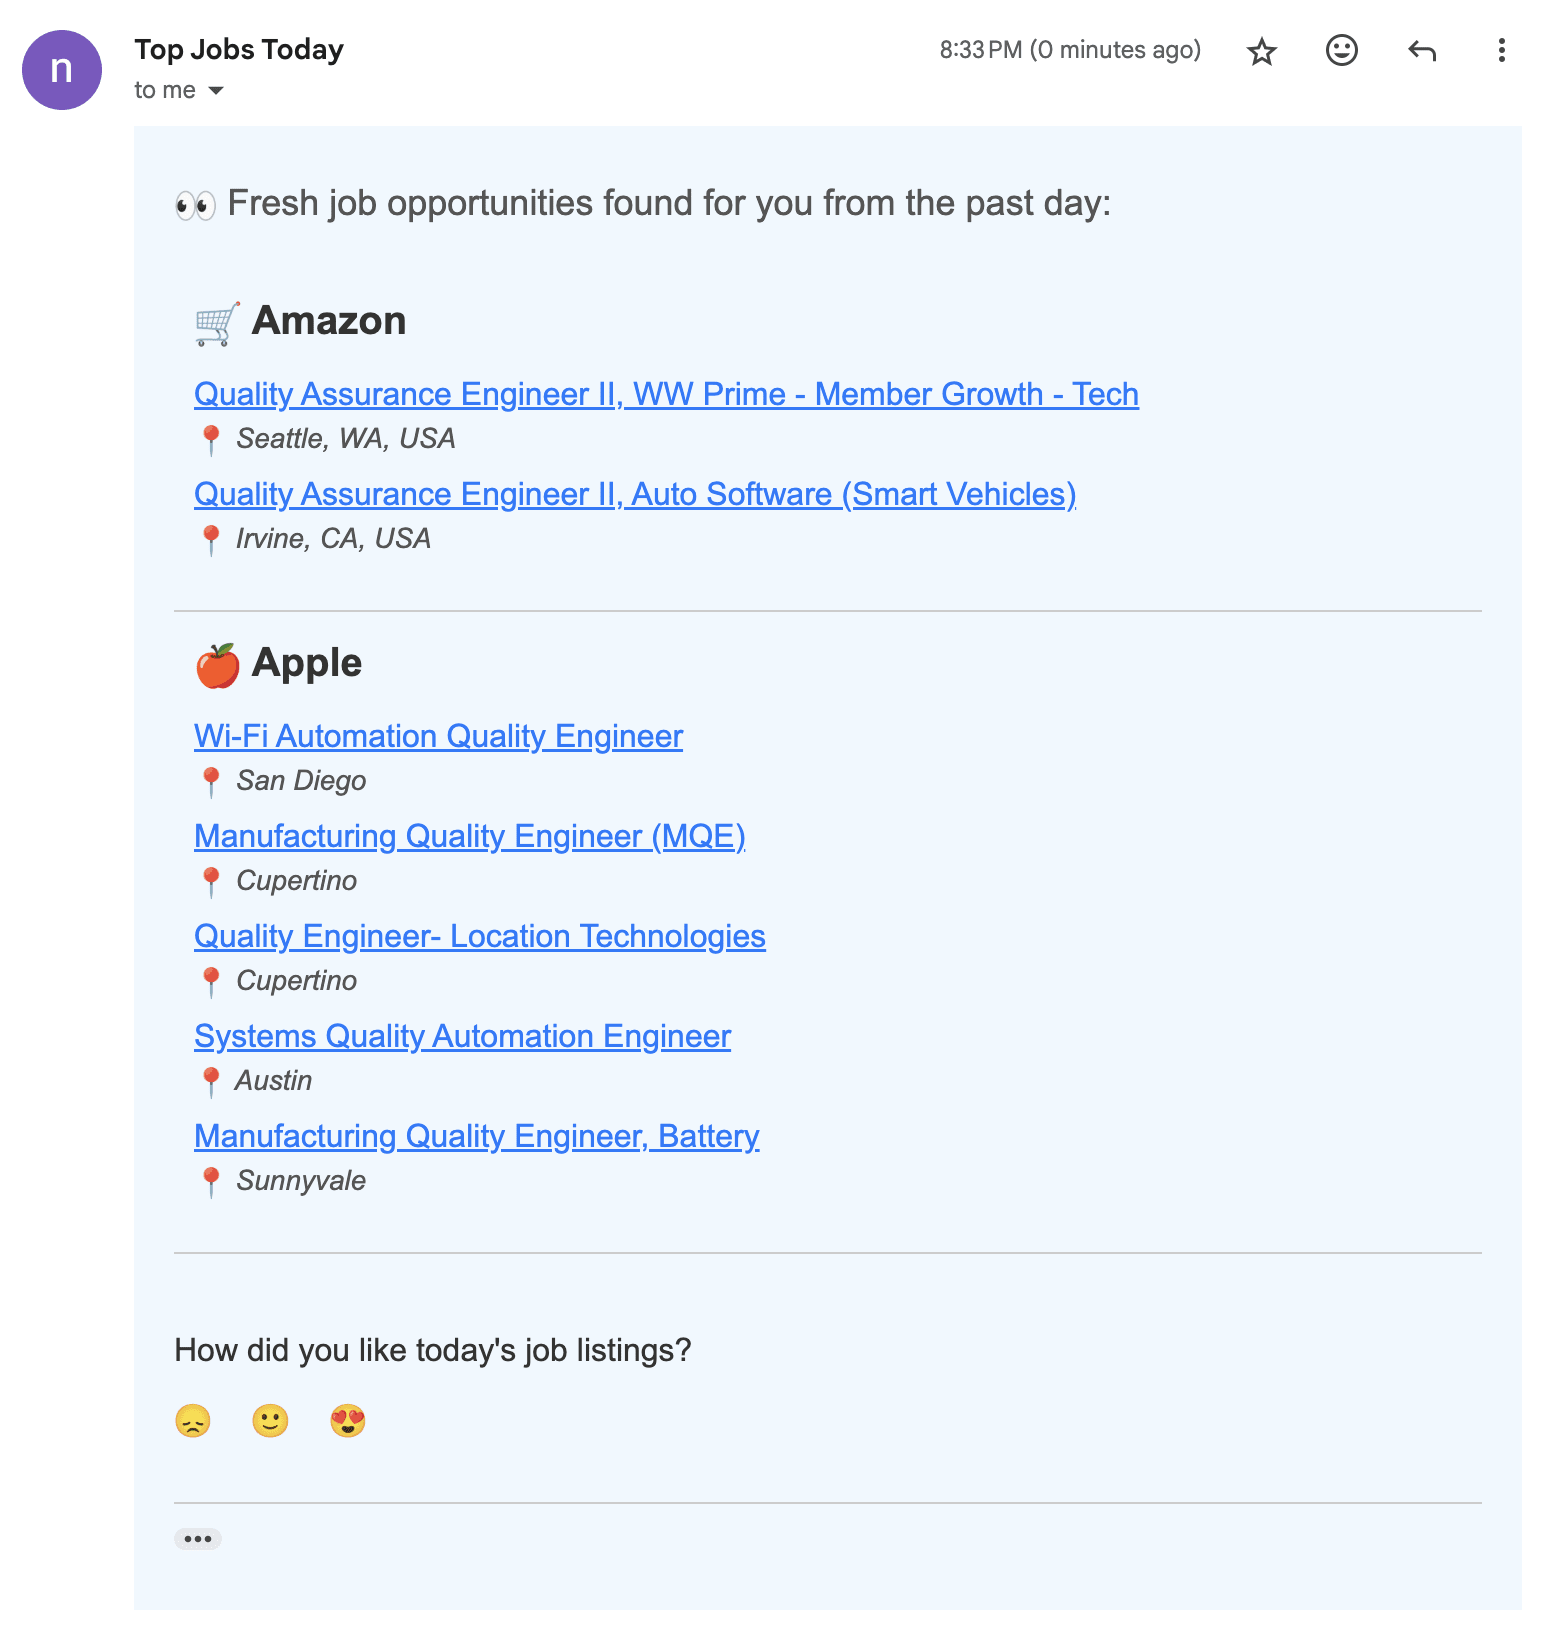Expand the 'to me' recipient details dropdown
Viewport: 1554px width, 1634px height.
(x=216, y=90)
